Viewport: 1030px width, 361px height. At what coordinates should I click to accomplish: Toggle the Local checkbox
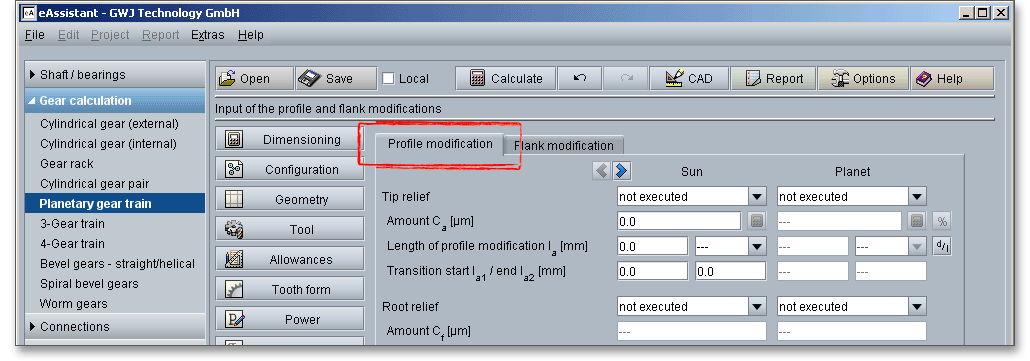389,79
